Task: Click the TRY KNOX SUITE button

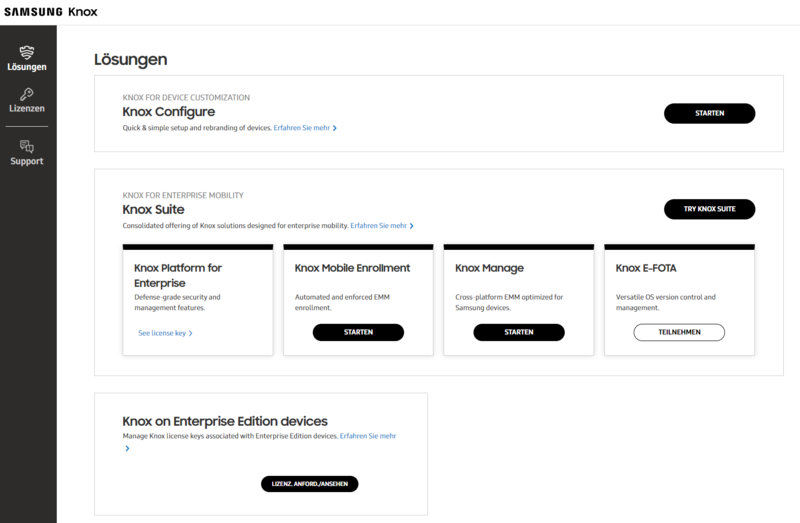Action: [709, 209]
